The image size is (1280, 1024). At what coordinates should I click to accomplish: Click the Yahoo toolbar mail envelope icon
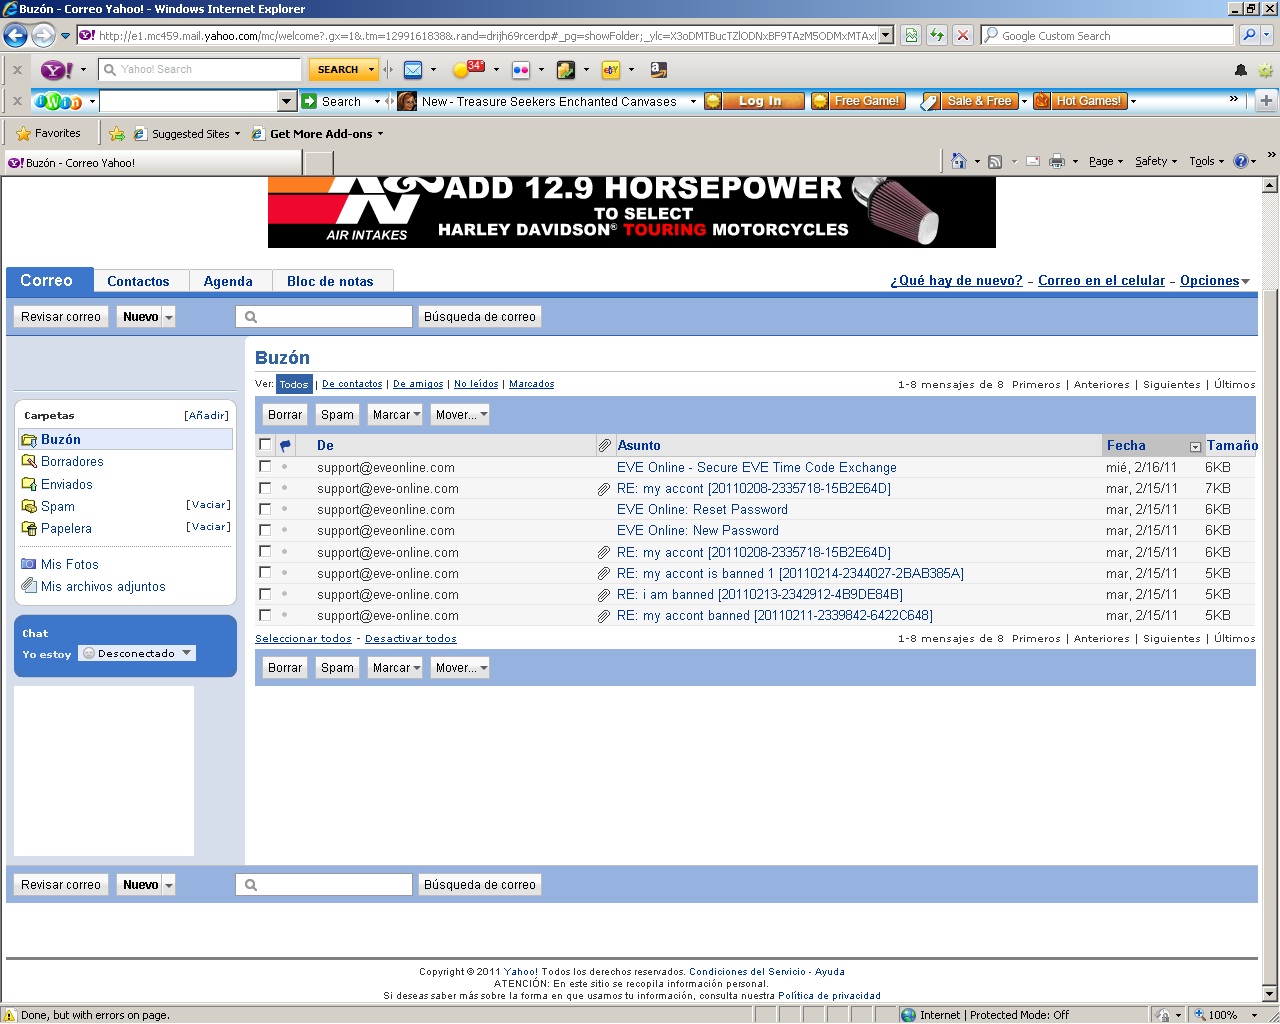[413, 70]
